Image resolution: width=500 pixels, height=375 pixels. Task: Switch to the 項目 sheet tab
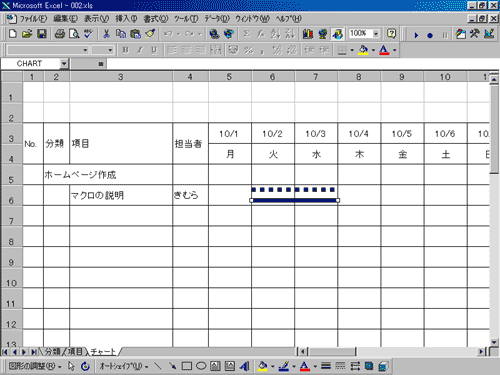(x=75, y=352)
